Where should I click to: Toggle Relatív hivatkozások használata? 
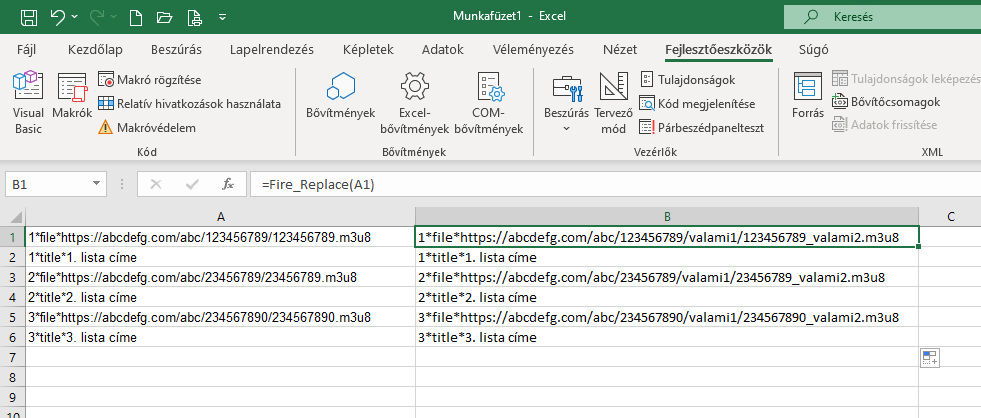click(x=188, y=103)
